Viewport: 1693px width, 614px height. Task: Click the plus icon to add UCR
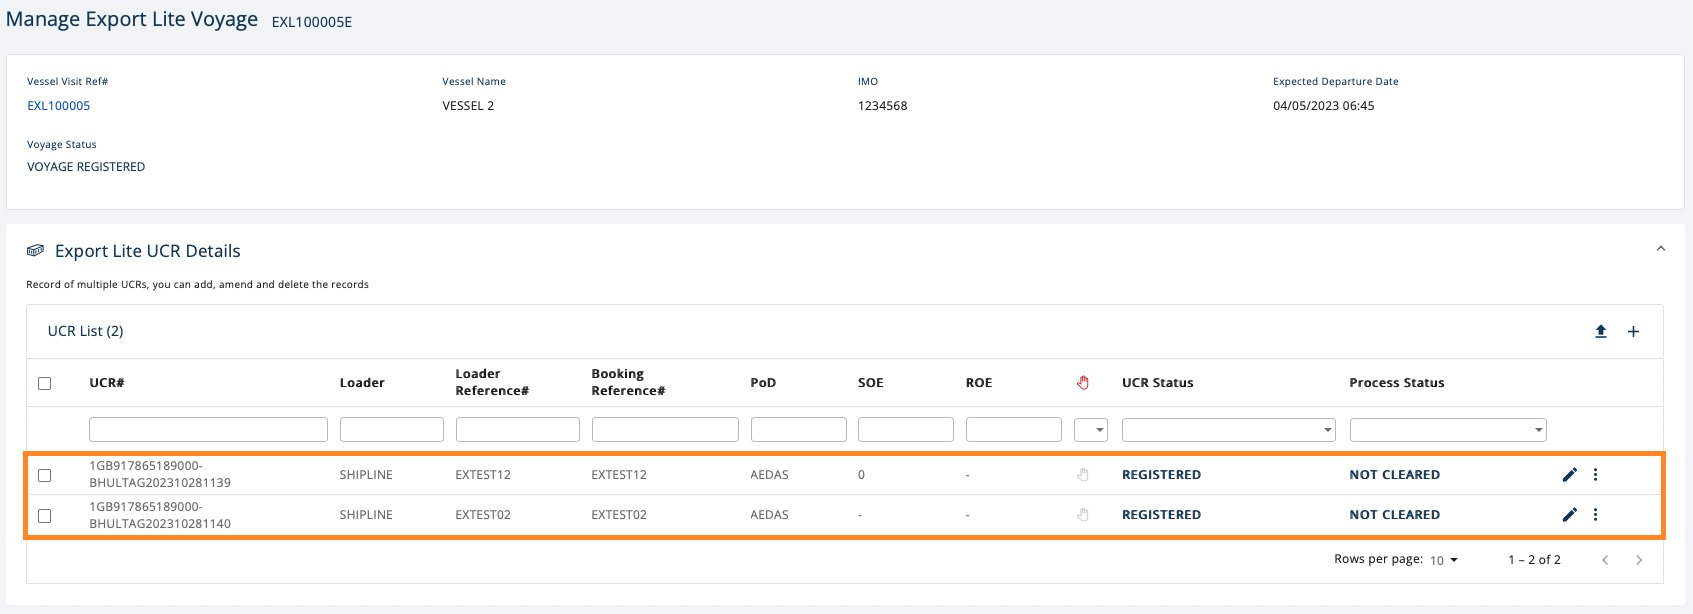click(x=1633, y=332)
